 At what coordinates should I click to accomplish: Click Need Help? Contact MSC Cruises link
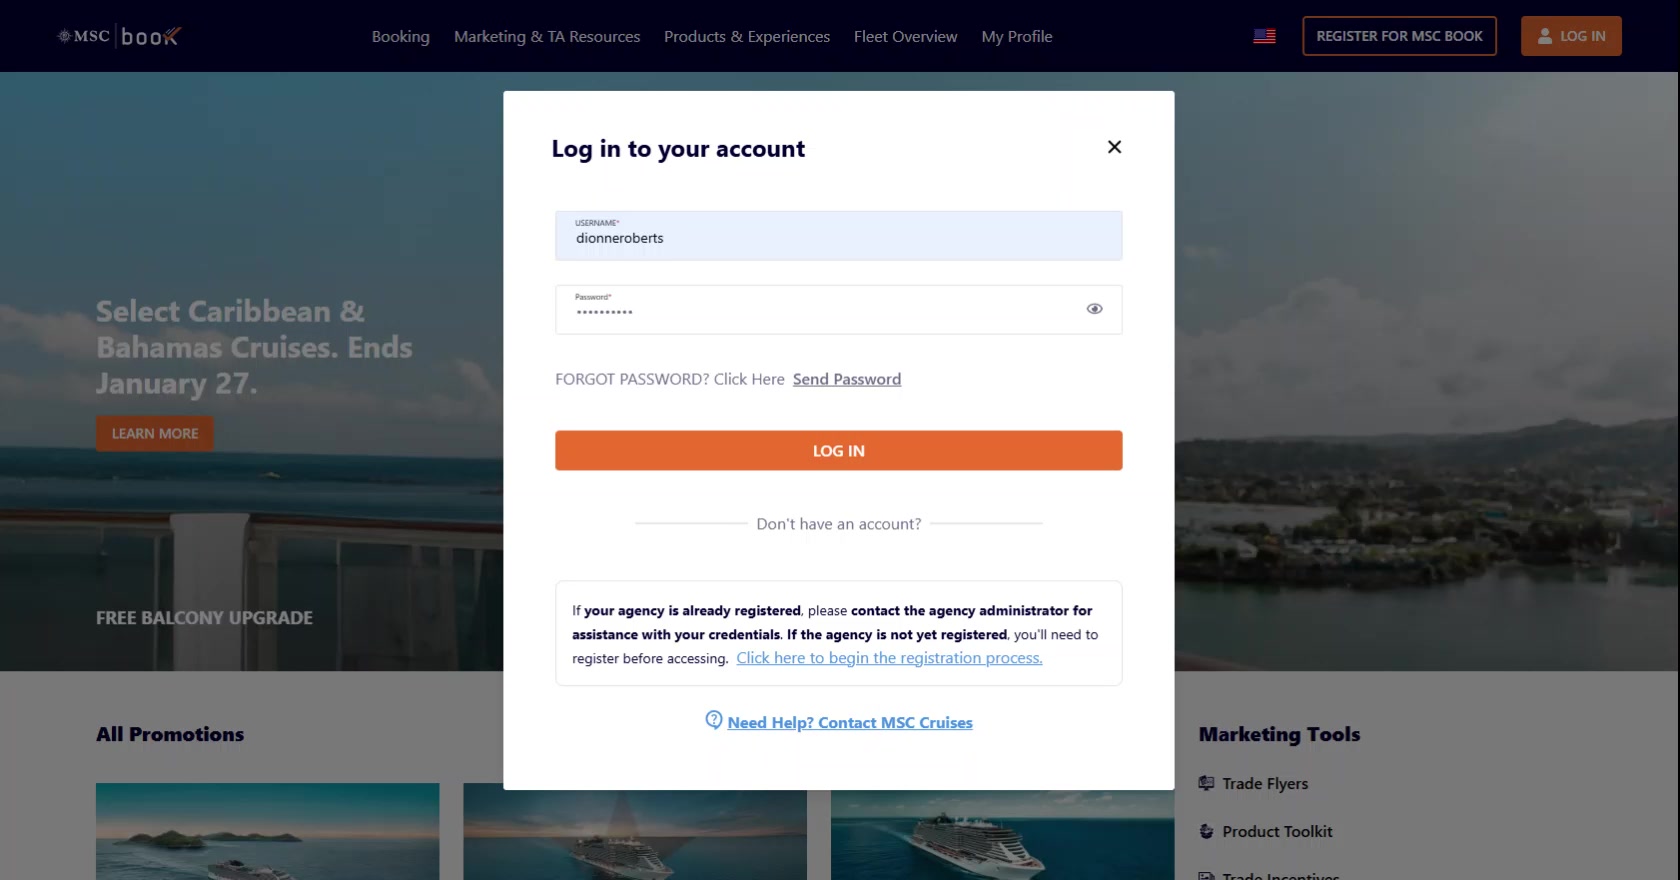click(850, 723)
